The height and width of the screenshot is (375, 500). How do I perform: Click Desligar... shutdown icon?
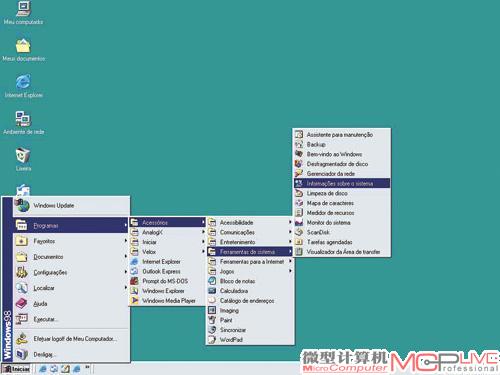22,354
